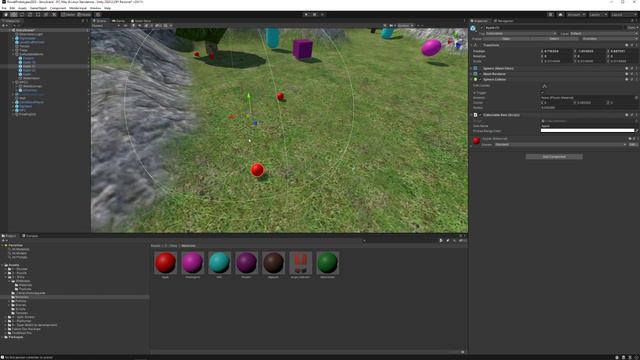Select the brown material thumbnail
The height and width of the screenshot is (360, 640).
(273, 262)
